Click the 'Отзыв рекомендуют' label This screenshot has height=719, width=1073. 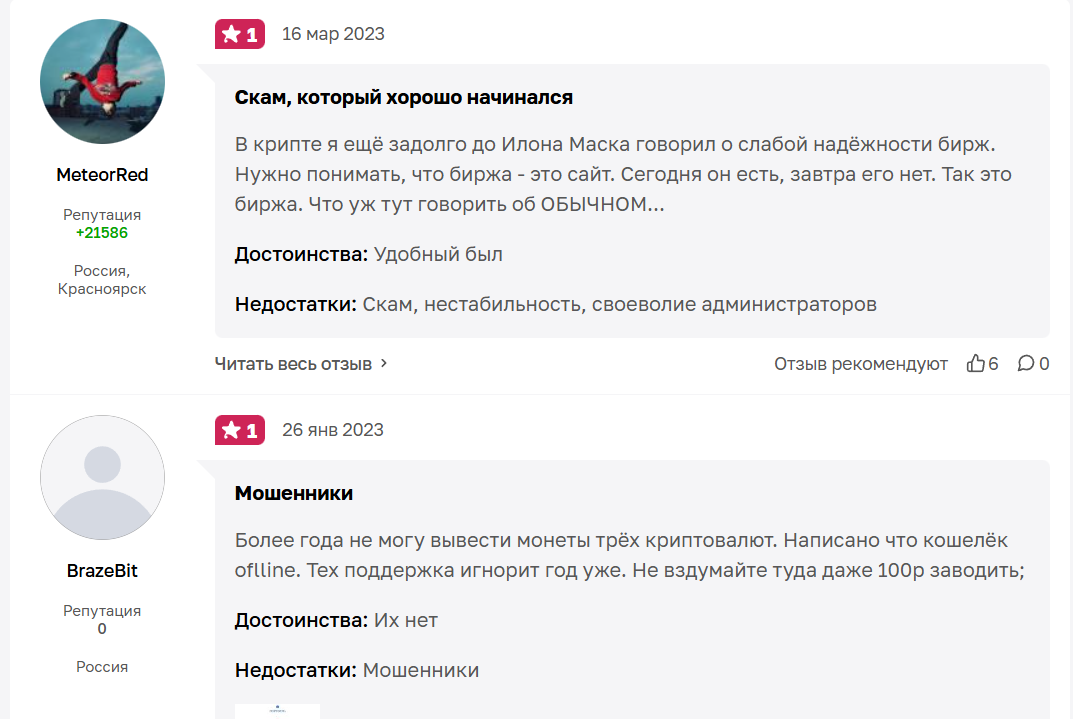click(860, 364)
